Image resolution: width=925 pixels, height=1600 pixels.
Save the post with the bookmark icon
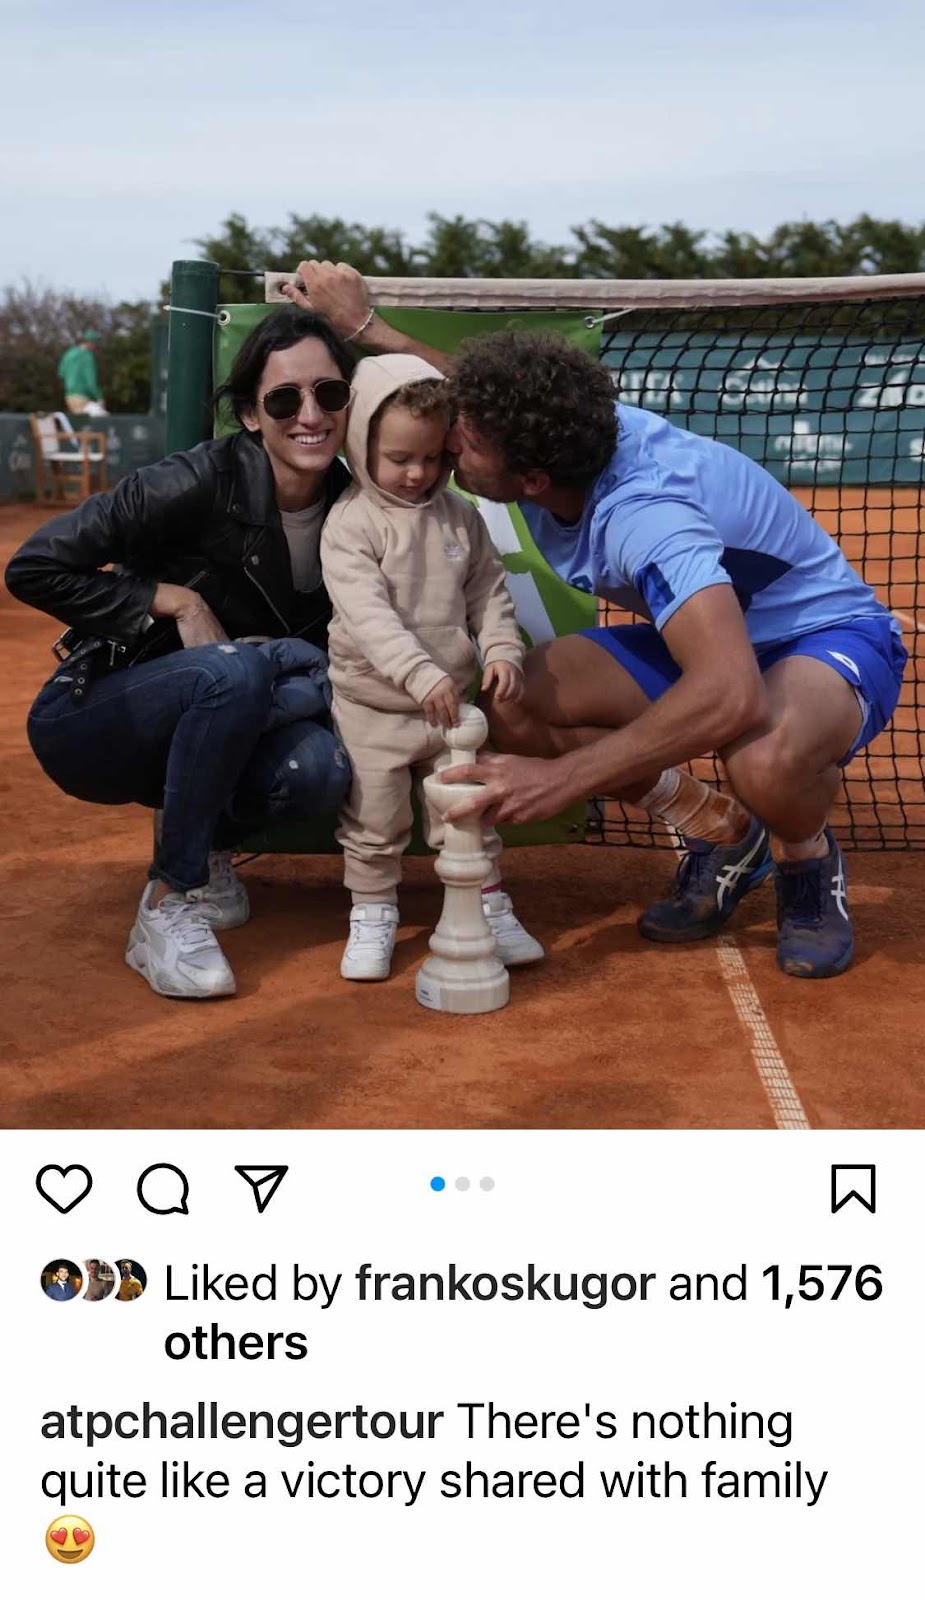853,1188
